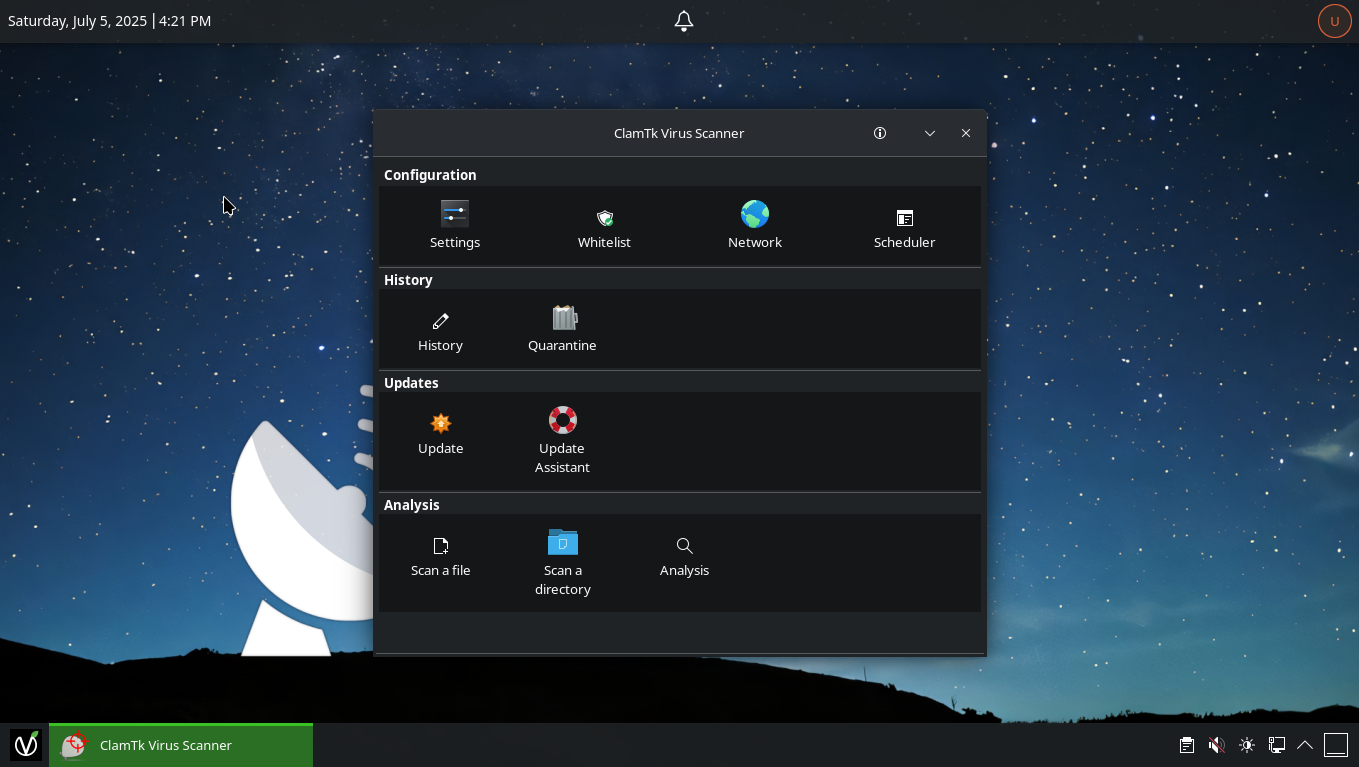
Task: Click the date and time display
Action: (110, 21)
